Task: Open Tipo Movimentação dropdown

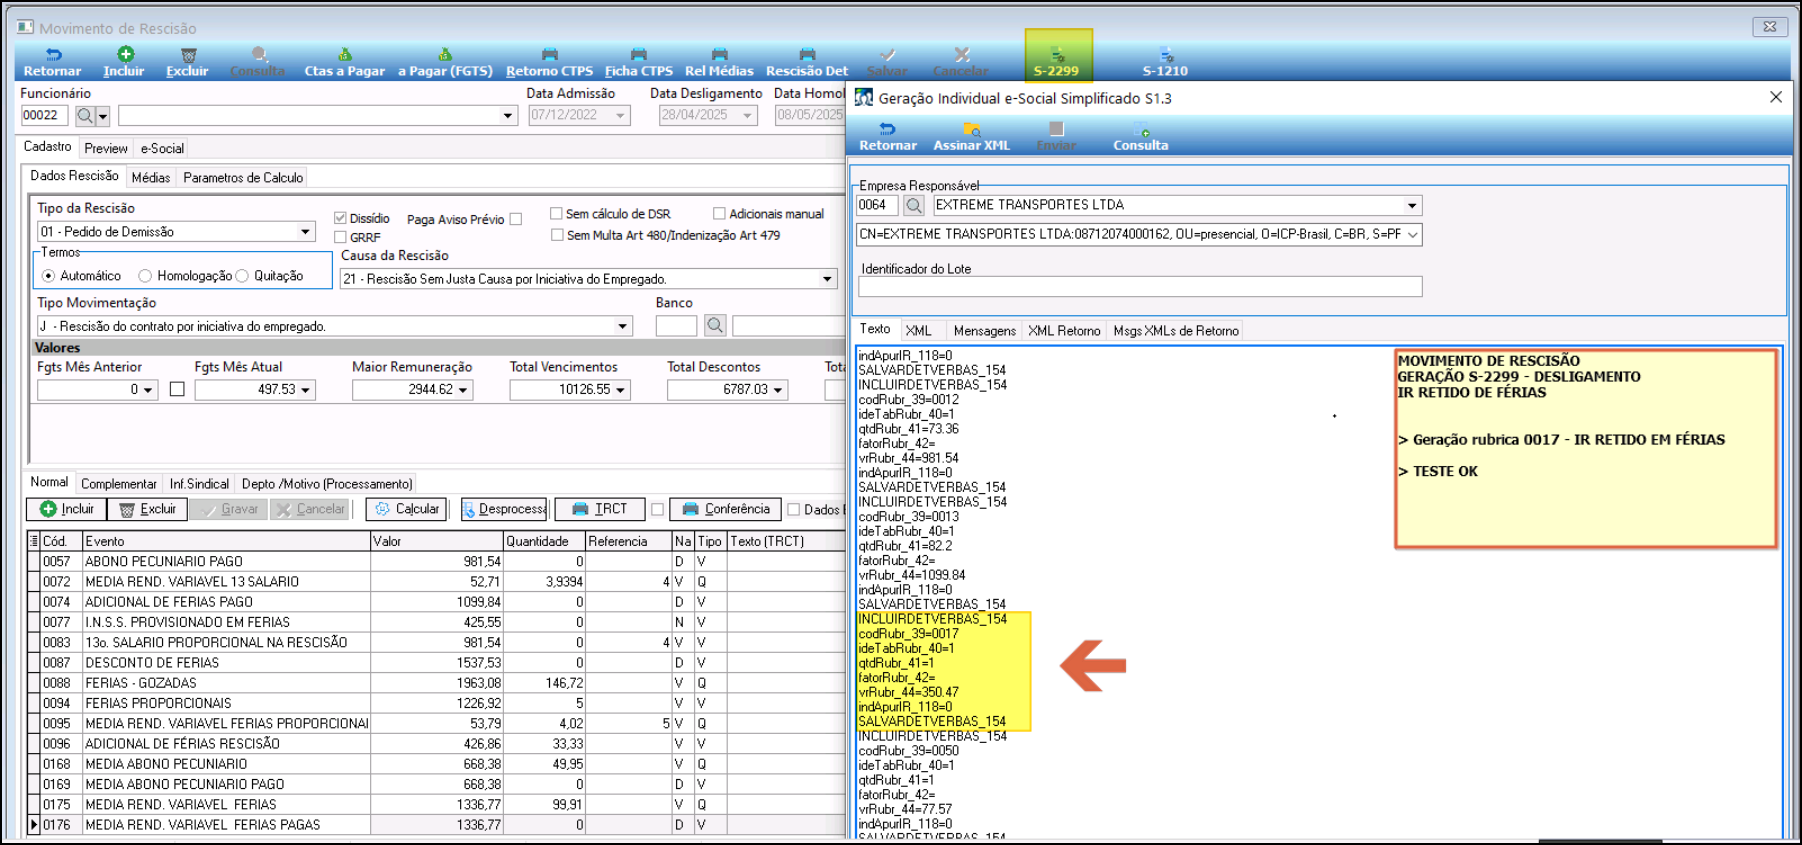Action: pyautogui.click(x=622, y=326)
